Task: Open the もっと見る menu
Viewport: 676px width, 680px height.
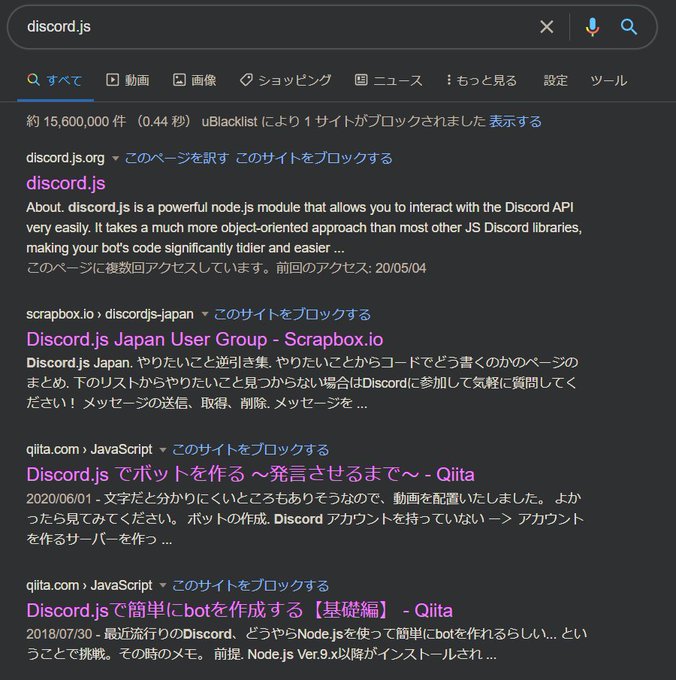Action: click(x=482, y=80)
